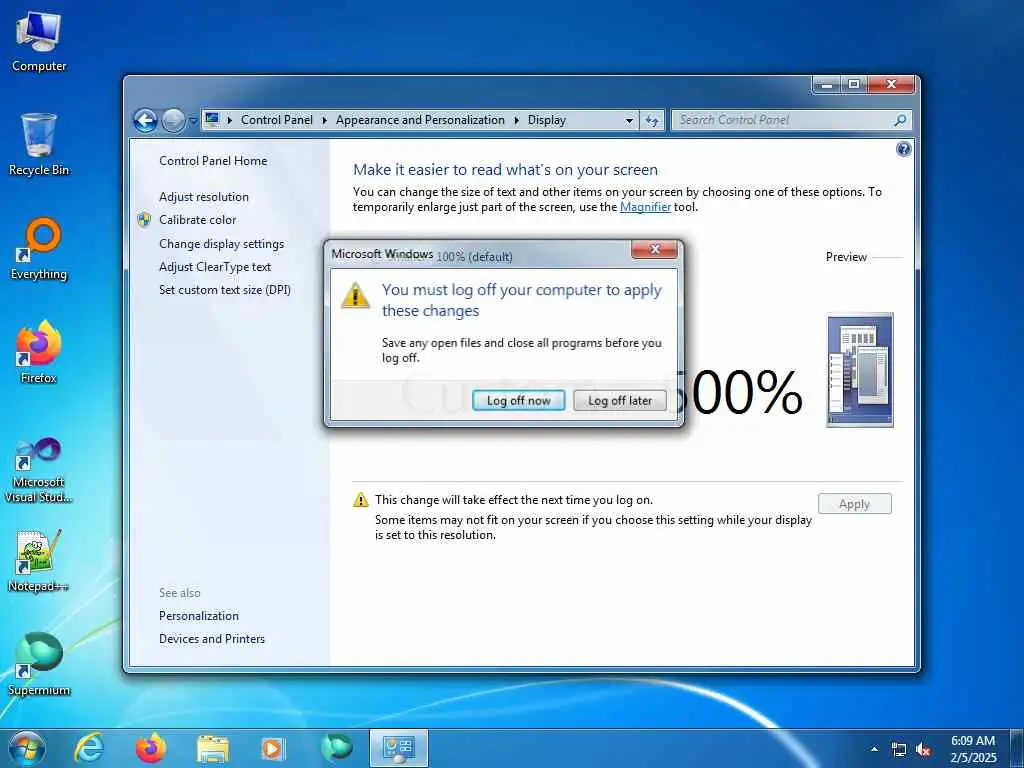Open Calibrate color link
1024x768 pixels.
(x=197, y=220)
